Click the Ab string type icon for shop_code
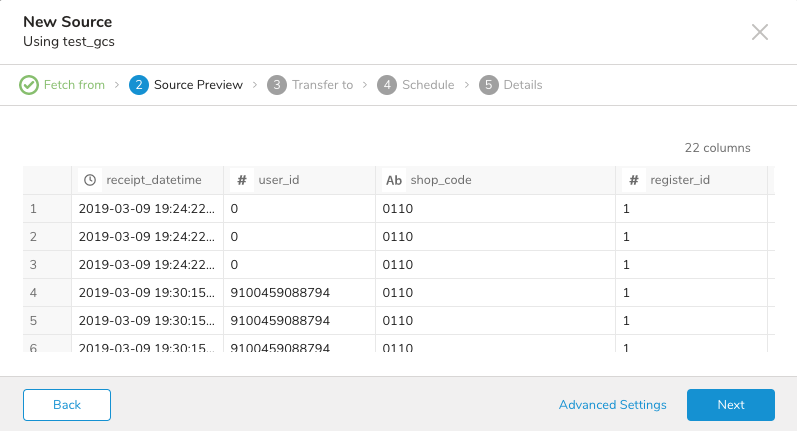The width and height of the screenshot is (797, 431). [x=394, y=180]
